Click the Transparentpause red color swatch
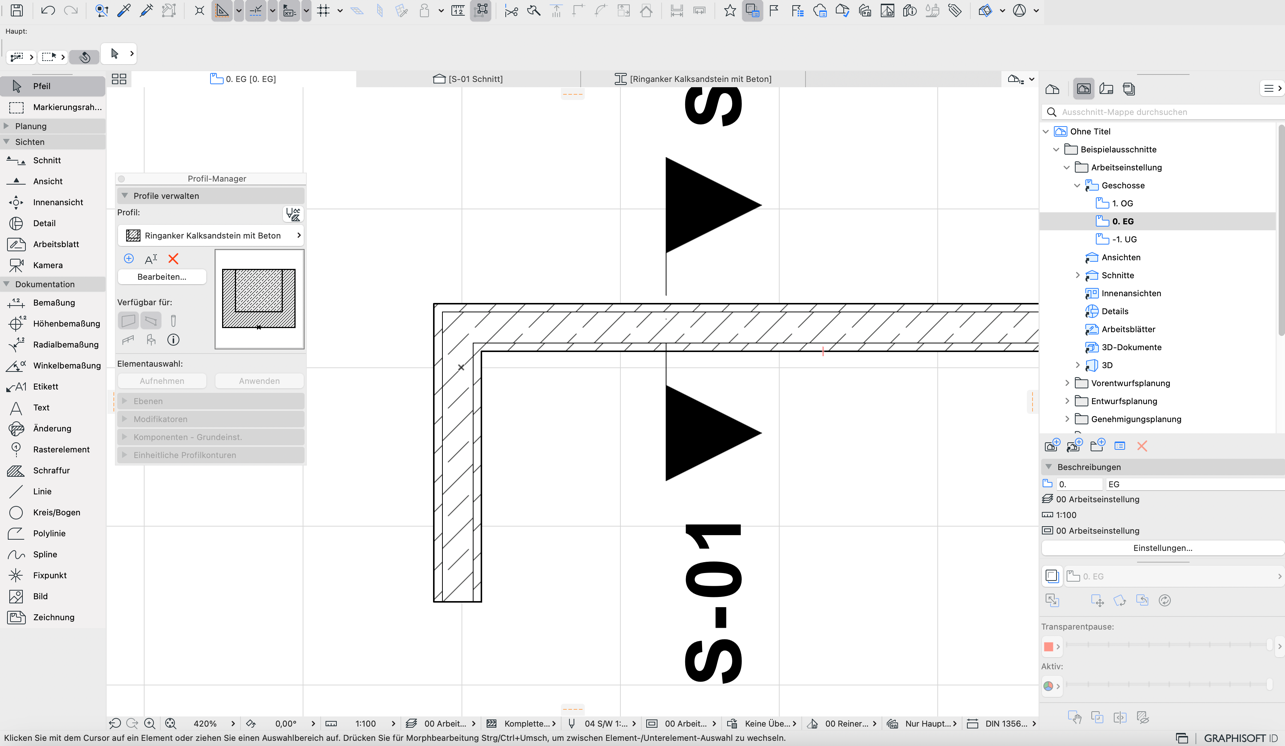 [x=1049, y=647]
